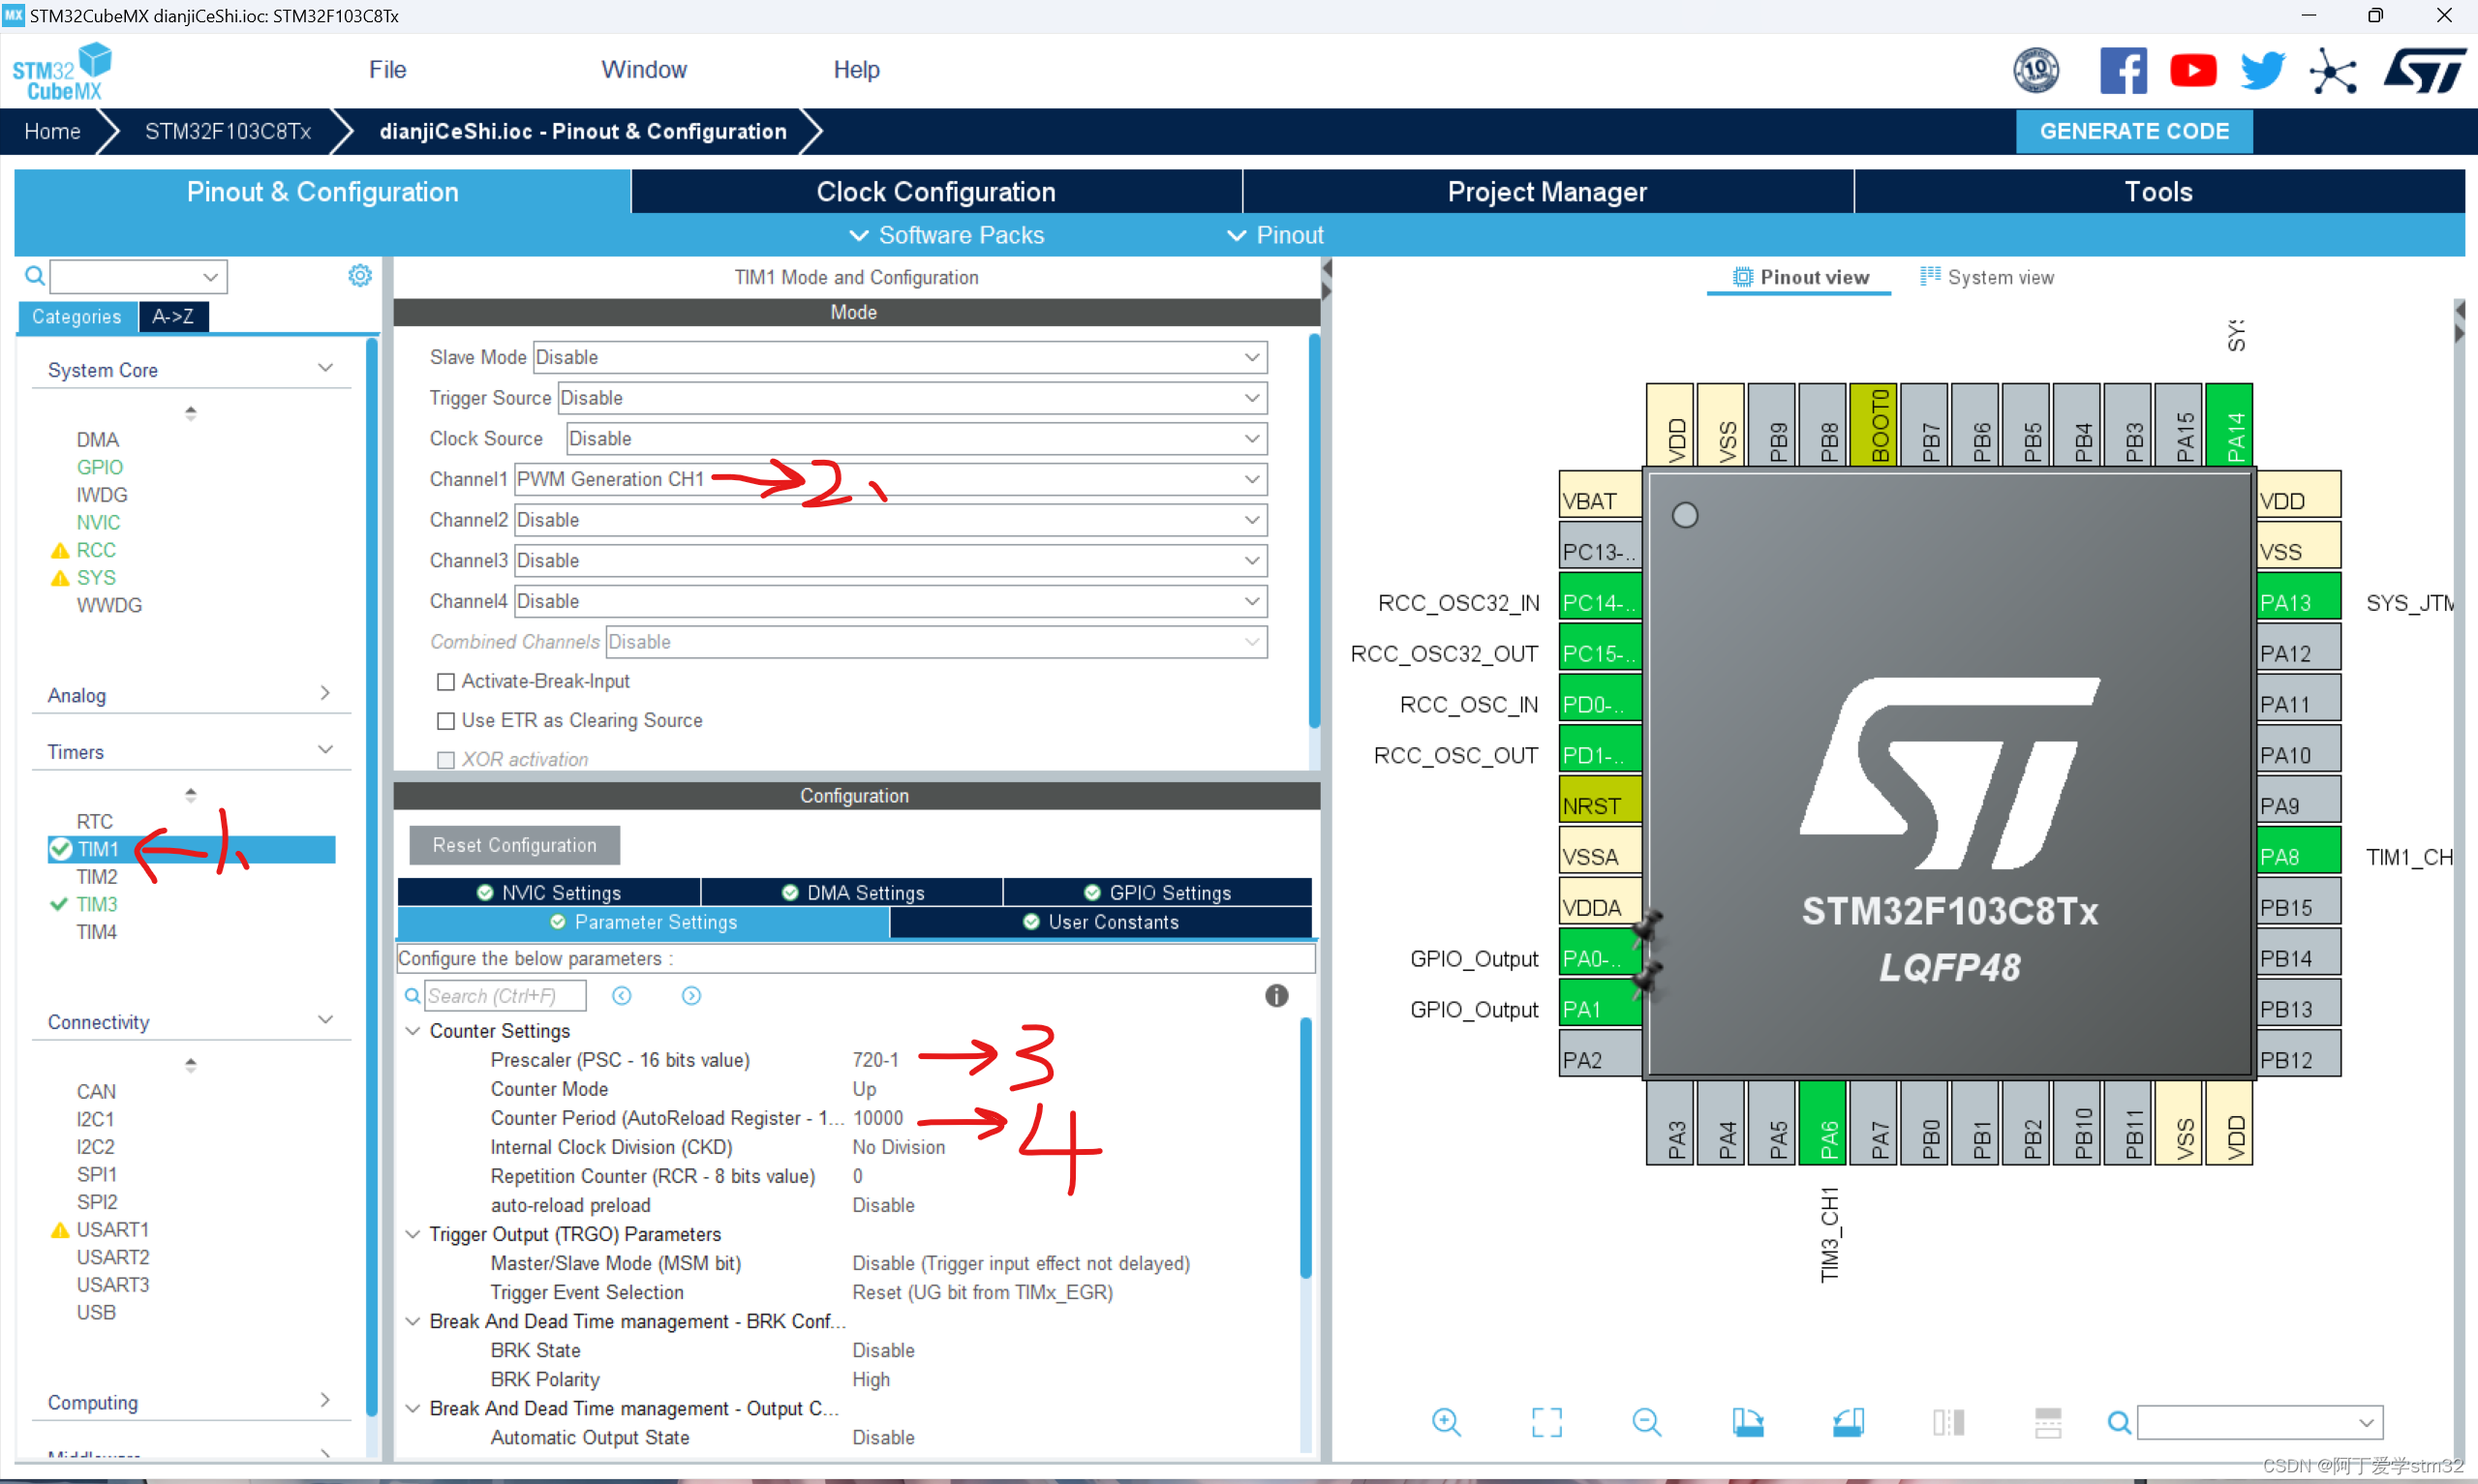This screenshot has width=2478, height=1484.
Task: Collapse the Counter Settings group
Action: (x=413, y=1030)
